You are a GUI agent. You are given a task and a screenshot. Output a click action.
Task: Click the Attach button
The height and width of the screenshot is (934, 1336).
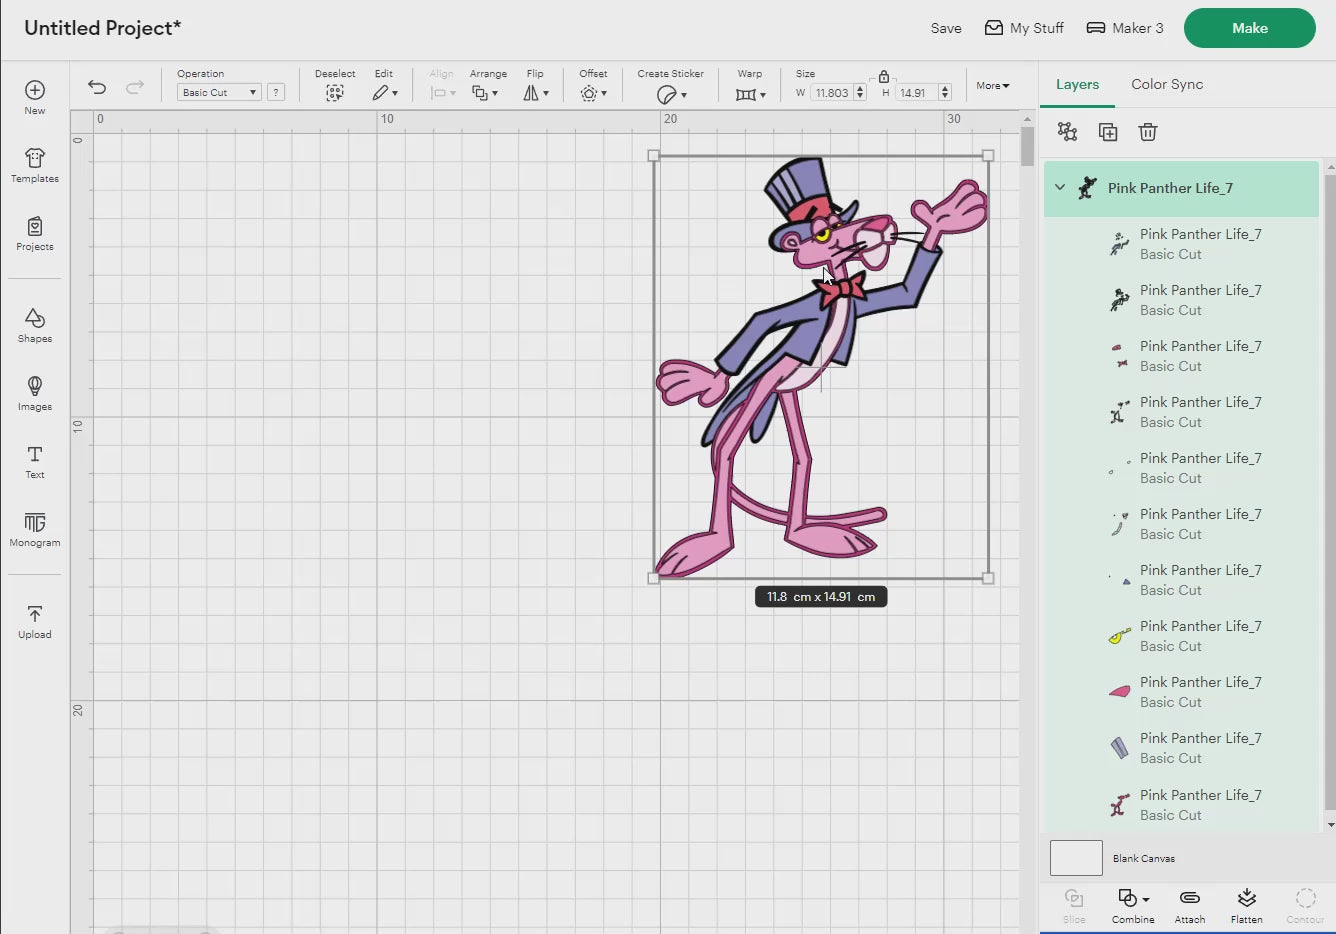point(1190,906)
